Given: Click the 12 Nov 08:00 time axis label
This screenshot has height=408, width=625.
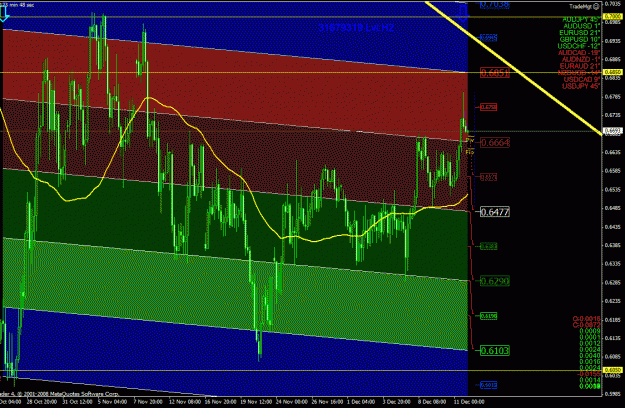Looking at the screenshot, I should tap(185, 402).
